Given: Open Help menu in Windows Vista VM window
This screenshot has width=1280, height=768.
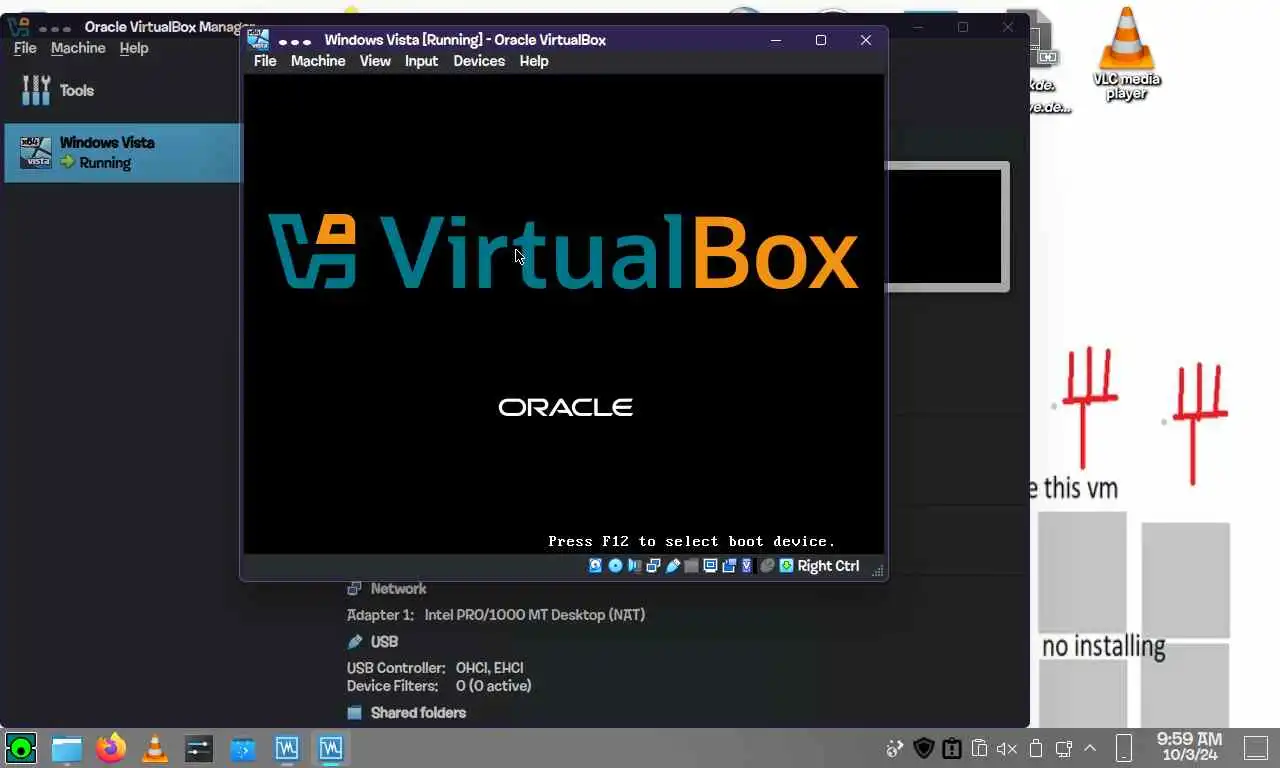Looking at the screenshot, I should pos(534,61).
